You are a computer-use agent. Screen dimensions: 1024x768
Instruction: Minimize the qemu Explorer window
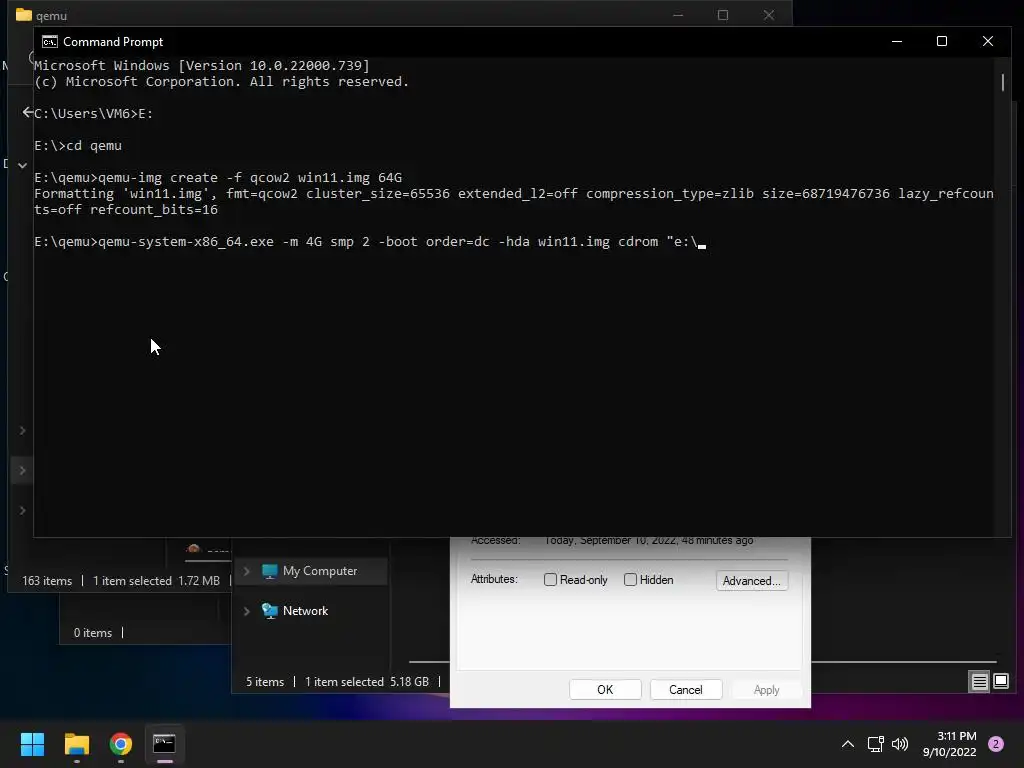click(x=678, y=14)
